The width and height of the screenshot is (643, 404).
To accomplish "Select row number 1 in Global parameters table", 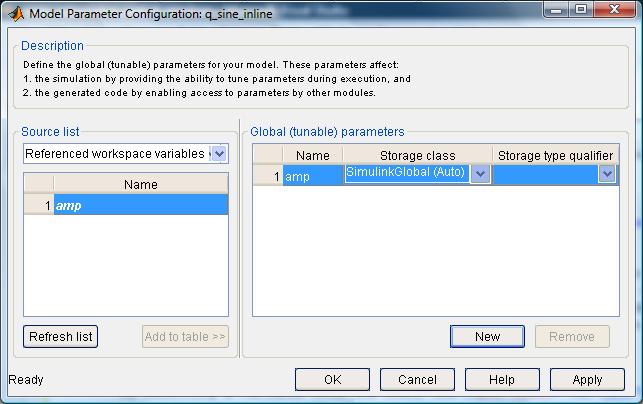I will 268,176.
